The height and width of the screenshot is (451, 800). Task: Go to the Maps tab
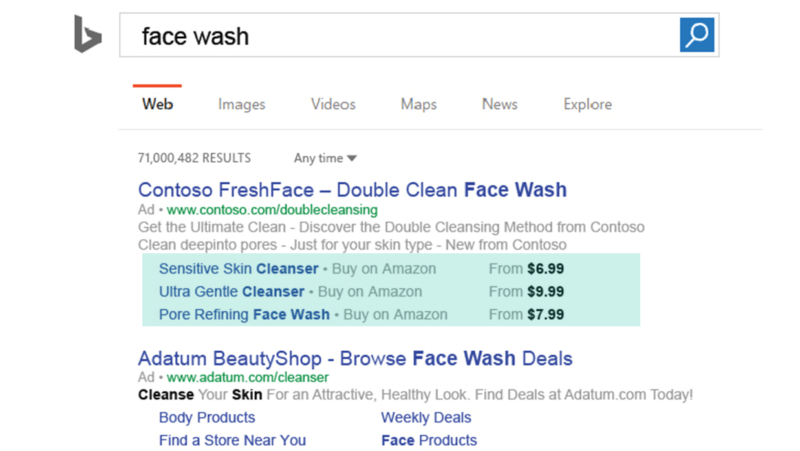point(419,104)
